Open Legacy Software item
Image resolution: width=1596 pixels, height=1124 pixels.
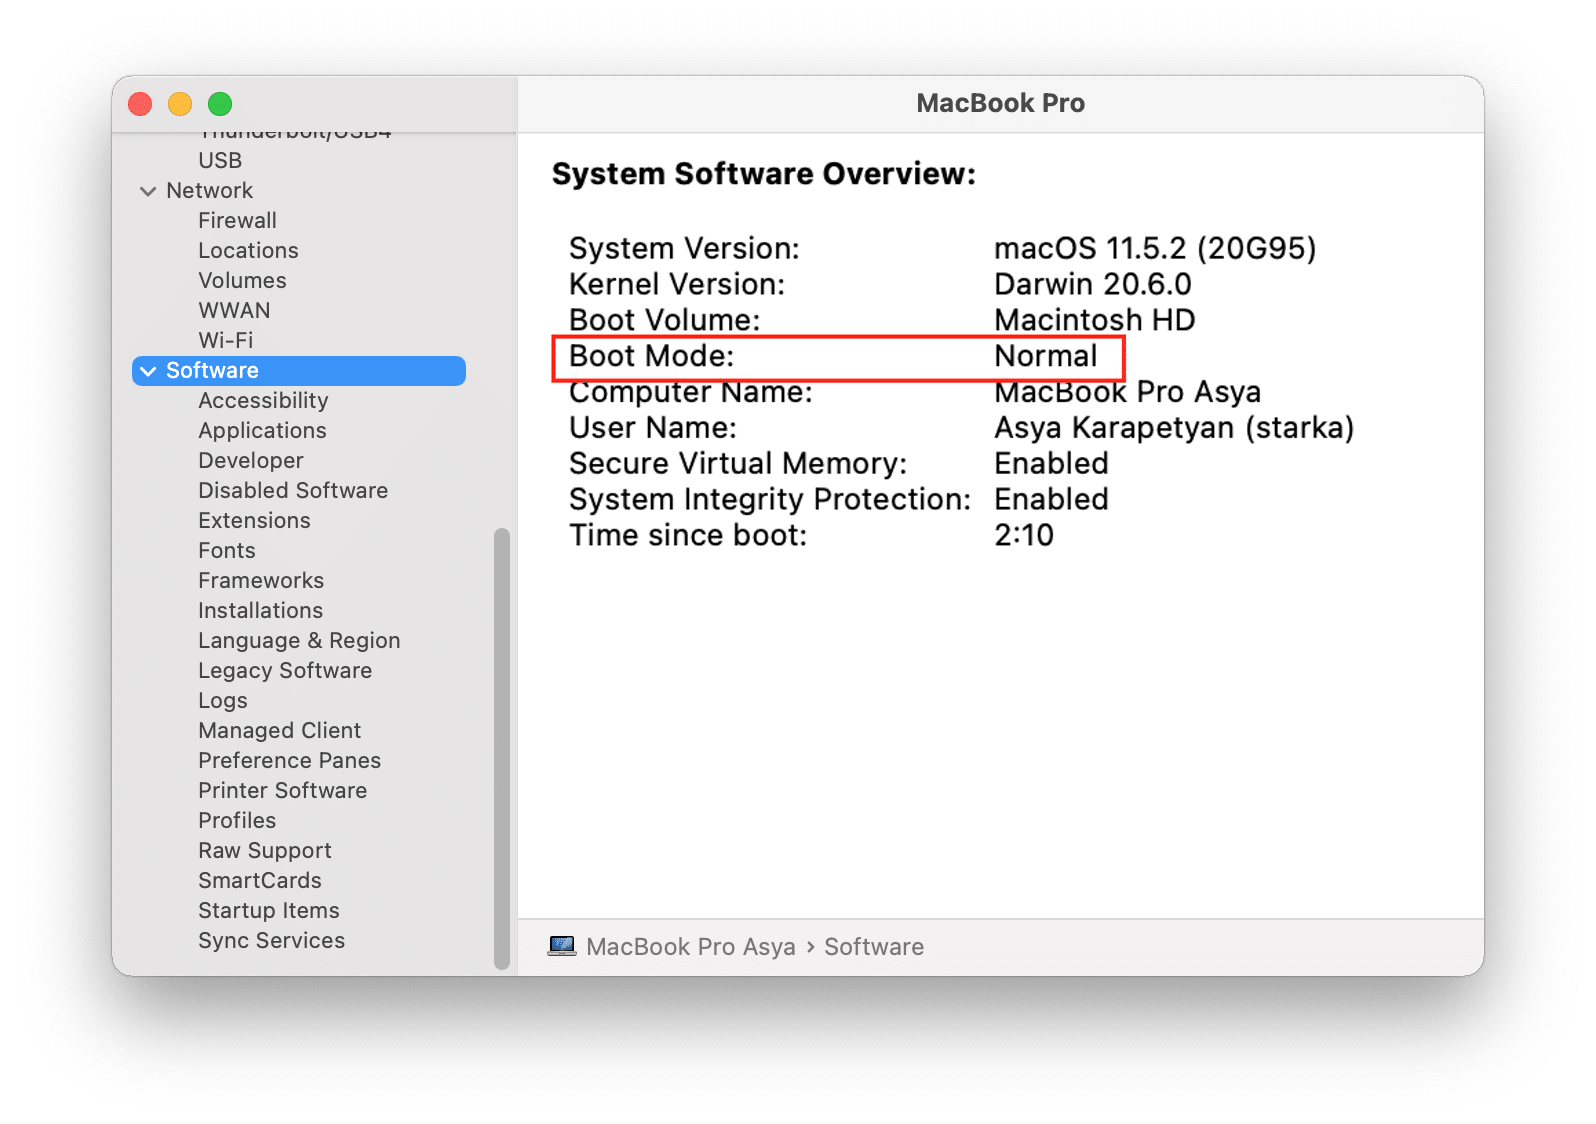point(285,670)
